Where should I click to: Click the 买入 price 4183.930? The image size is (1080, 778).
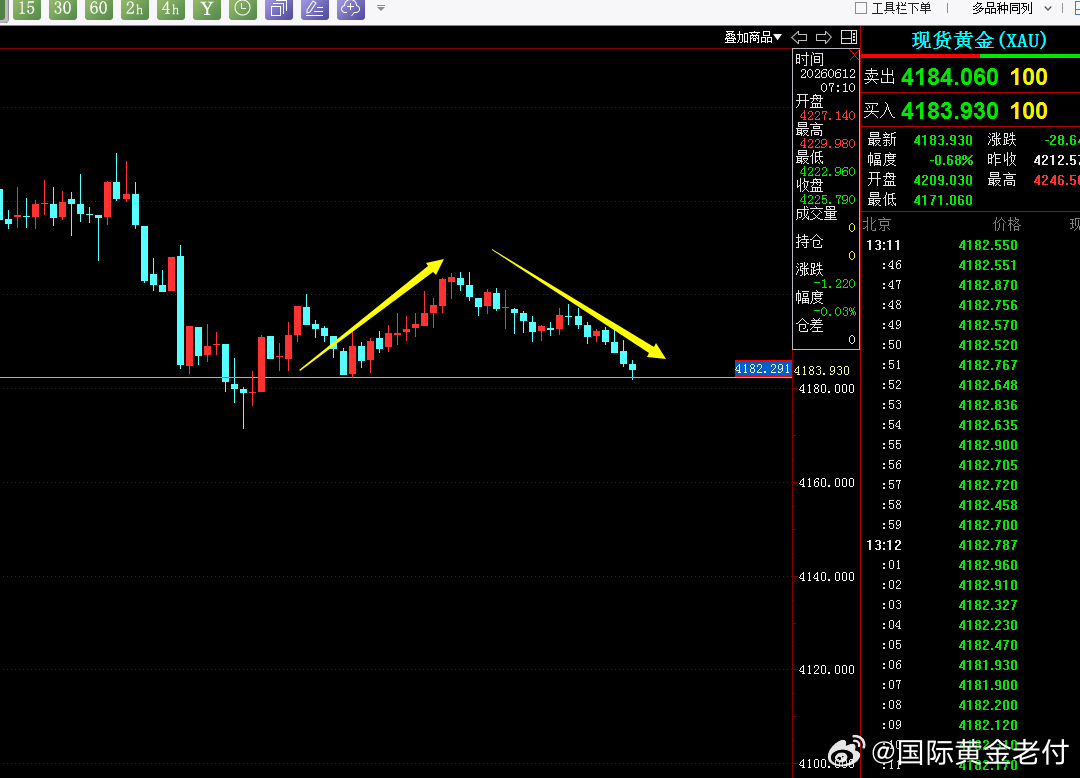pos(949,111)
